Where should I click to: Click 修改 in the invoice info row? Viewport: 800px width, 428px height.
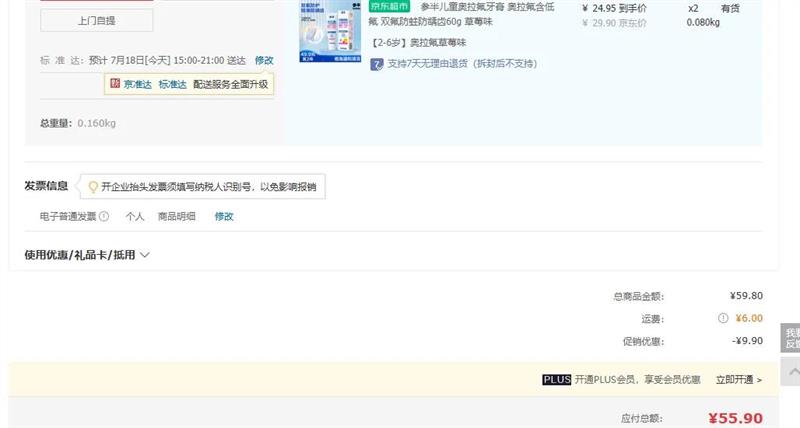[224, 216]
